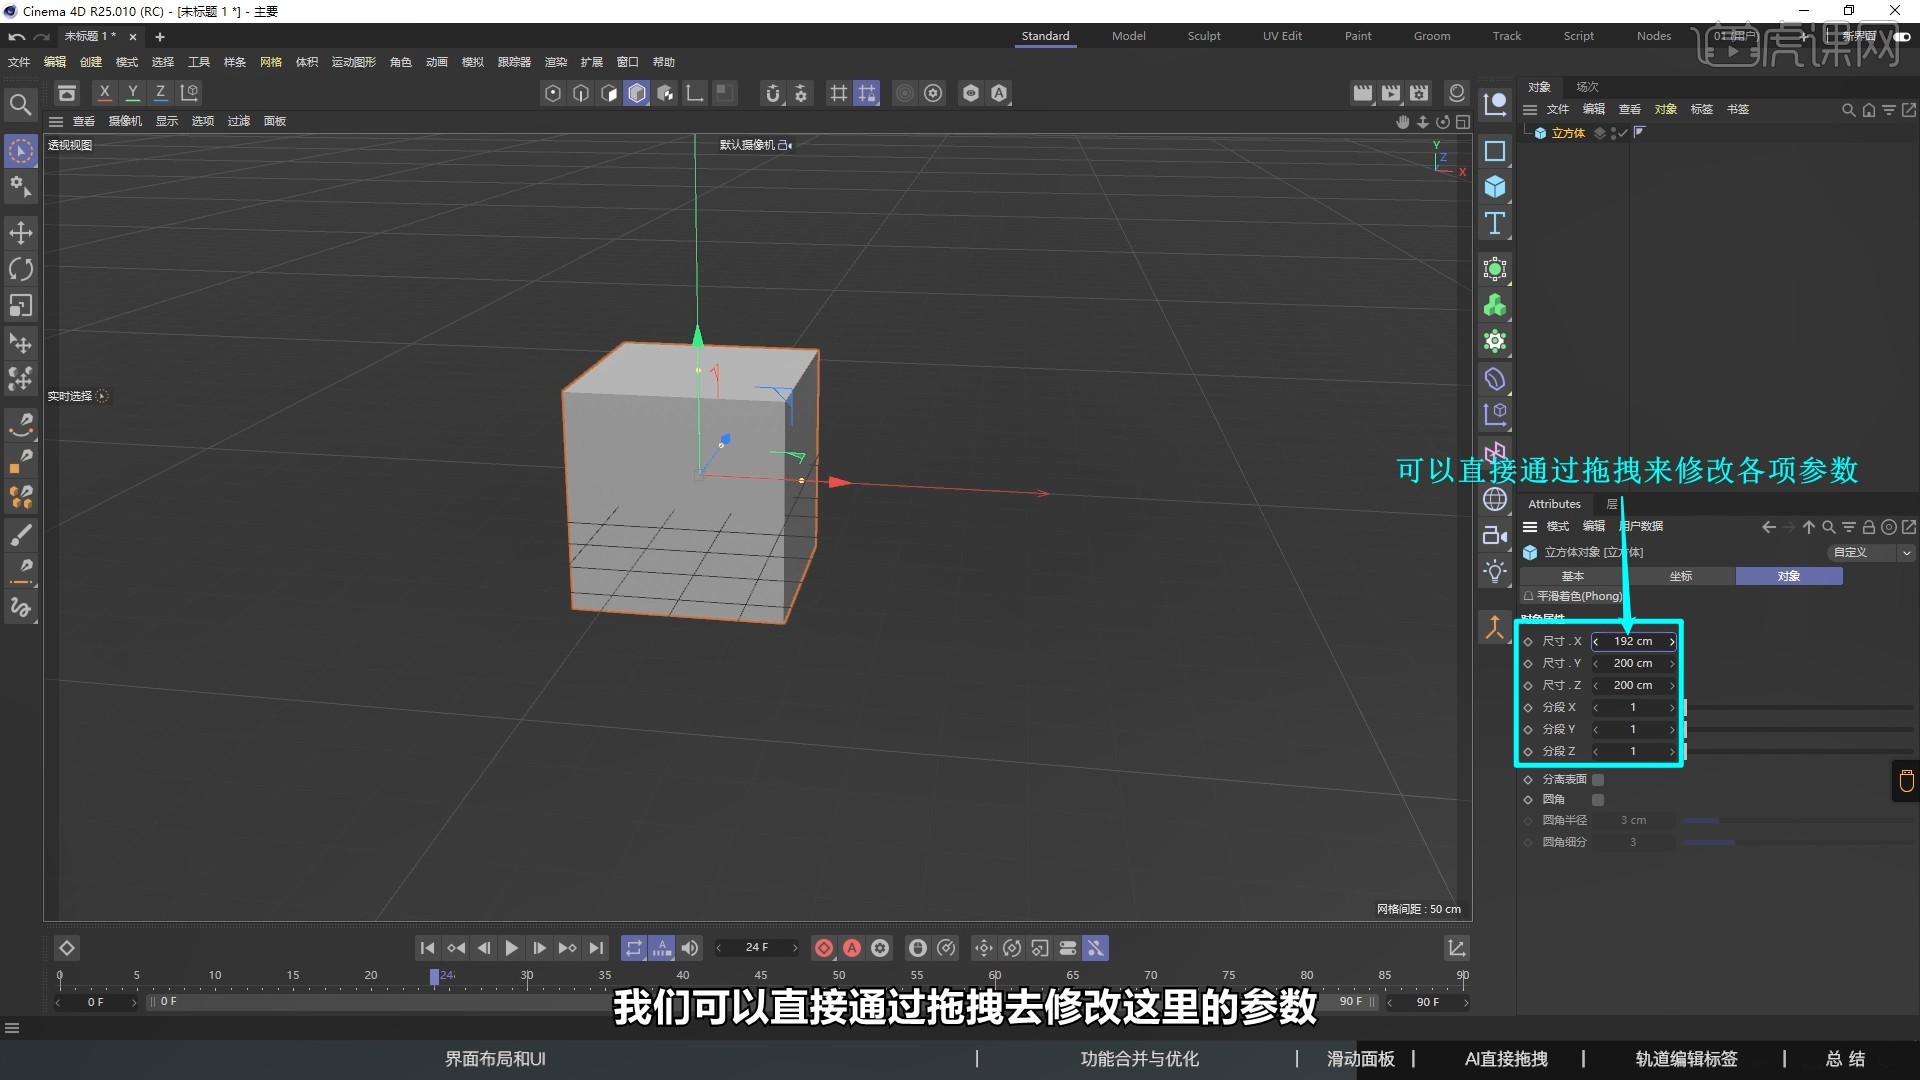The width and height of the screenshot is (1920, 1080).
Task: Open render settings via the gear icon
Action: (x=933, y=93)
